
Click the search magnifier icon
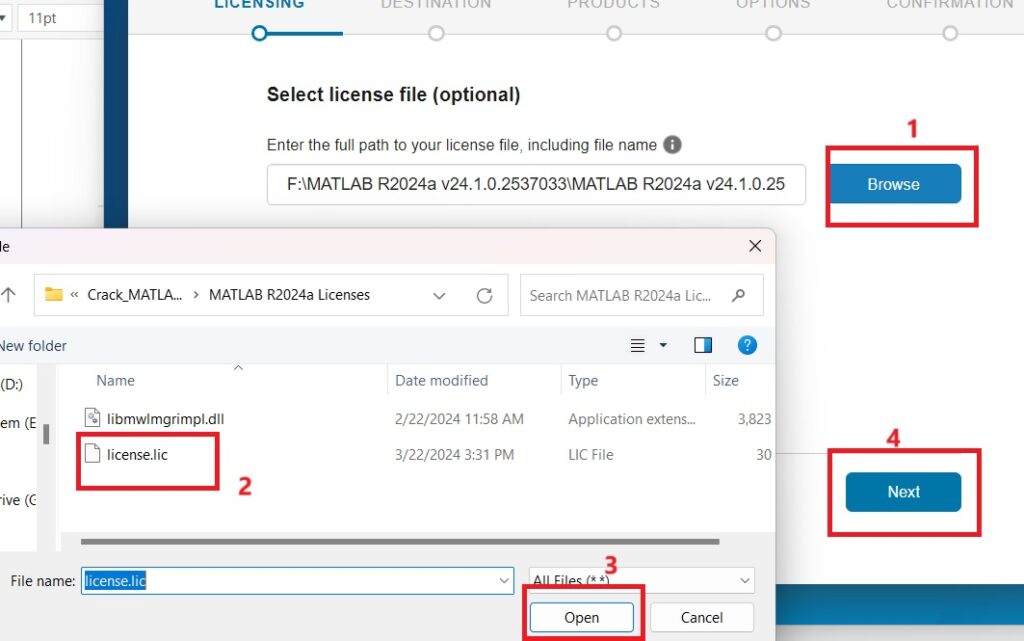pos(737,295)
